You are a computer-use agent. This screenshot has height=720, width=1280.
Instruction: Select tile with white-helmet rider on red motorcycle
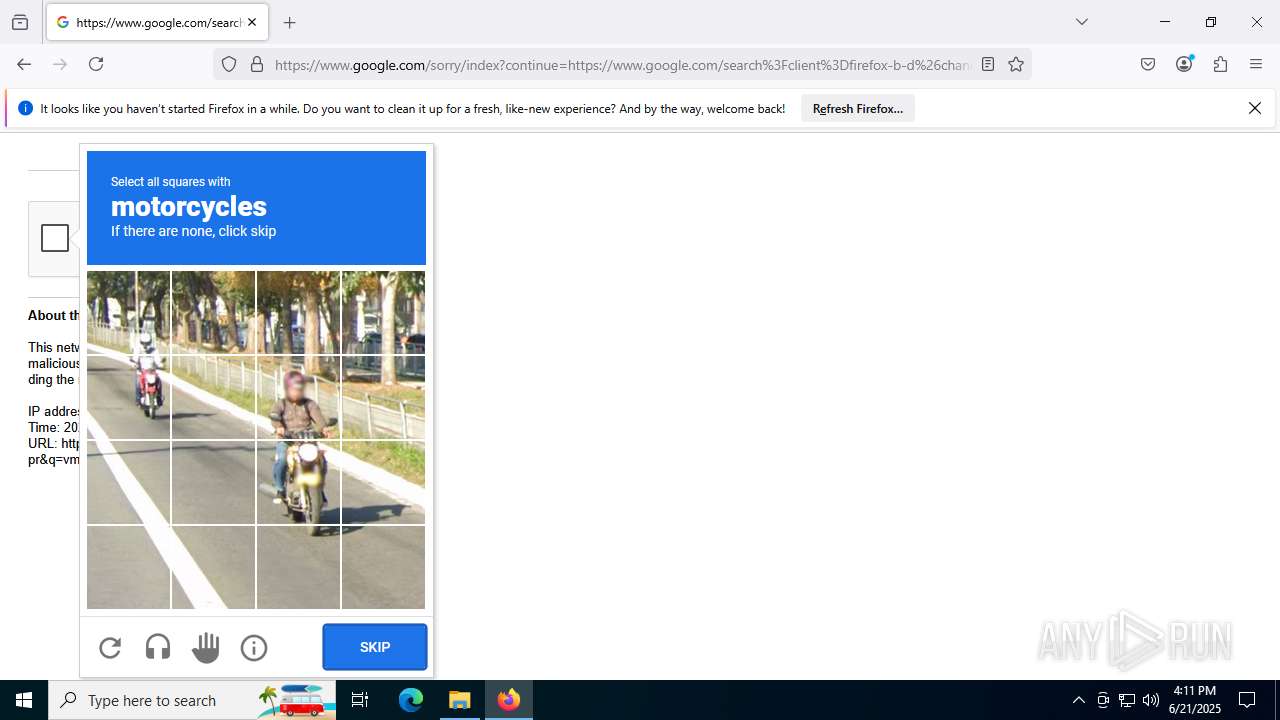[x=128, y=397]
